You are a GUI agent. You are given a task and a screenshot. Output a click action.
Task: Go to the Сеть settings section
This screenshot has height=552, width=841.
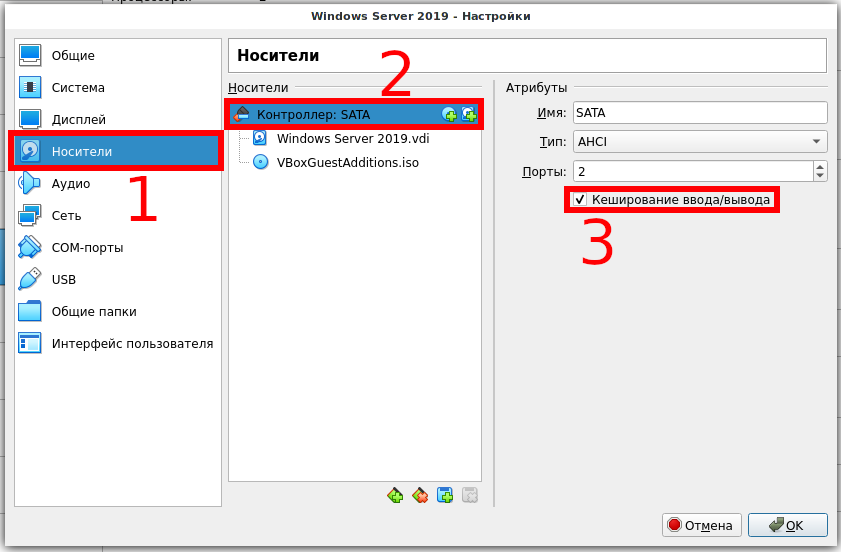point(68,215)
